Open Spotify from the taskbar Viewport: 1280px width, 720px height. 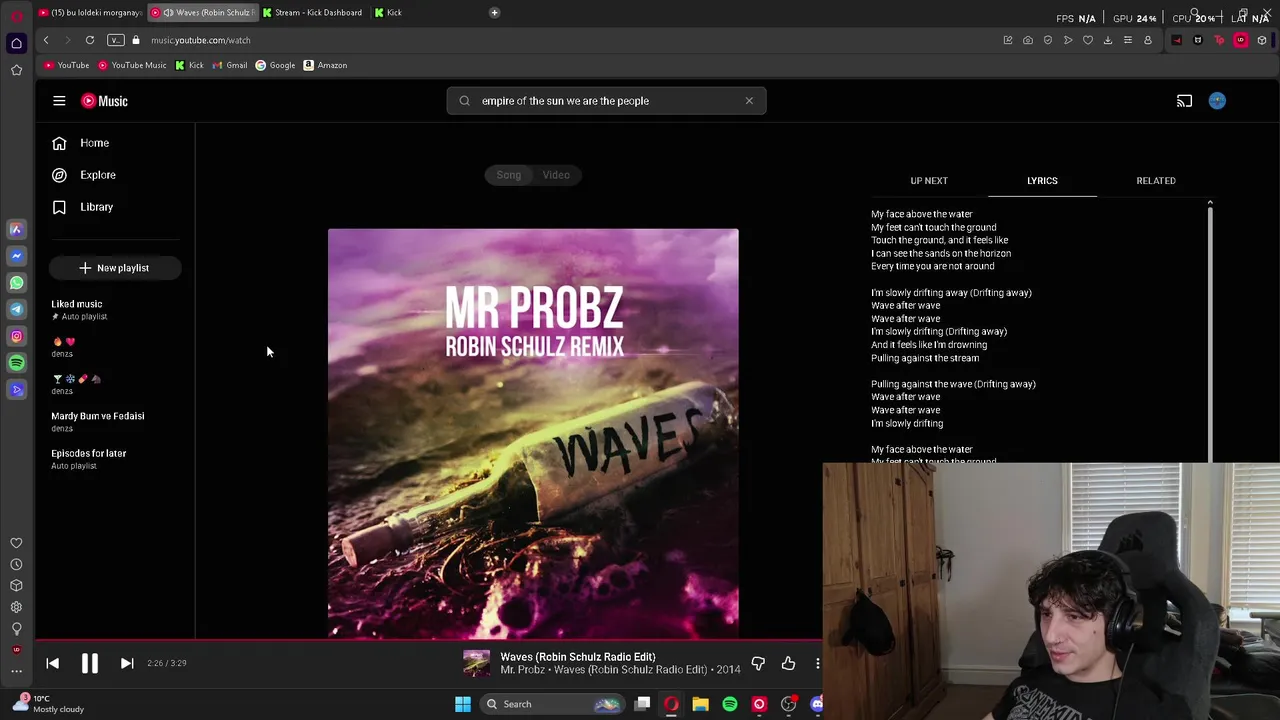tap(730, 704)
